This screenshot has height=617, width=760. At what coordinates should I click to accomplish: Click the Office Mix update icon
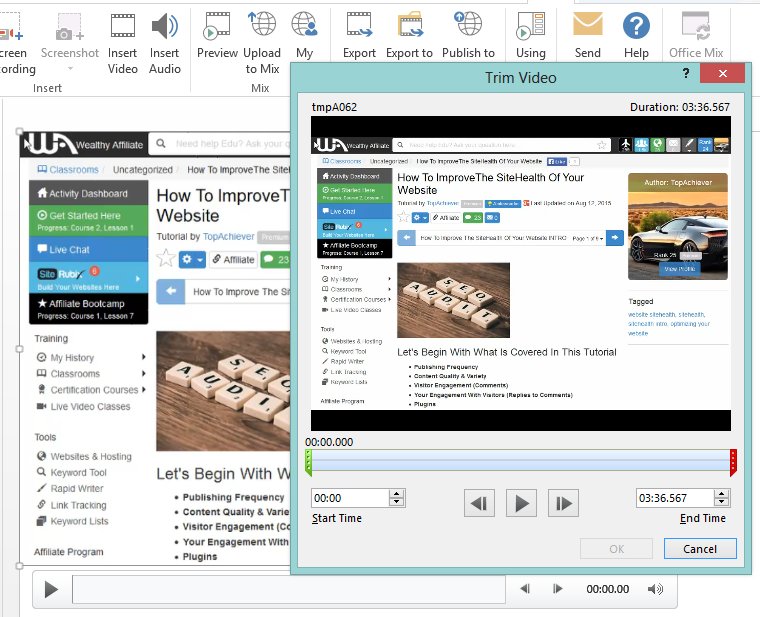696,25
